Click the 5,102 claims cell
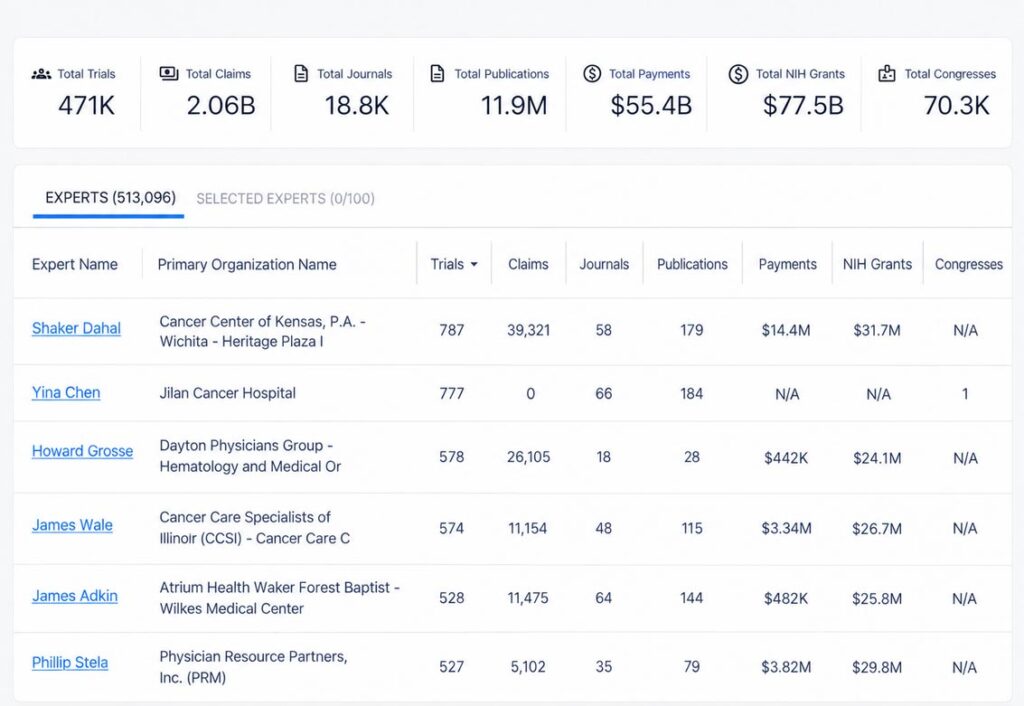This screenshot has height=706, width=1024. tap(528, 666)
